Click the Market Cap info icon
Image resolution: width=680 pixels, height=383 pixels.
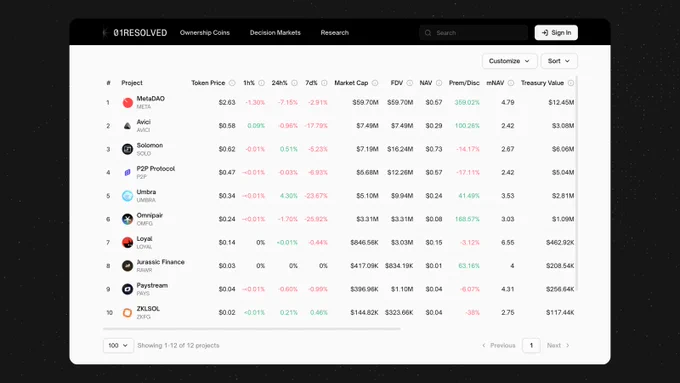point(375,83)
